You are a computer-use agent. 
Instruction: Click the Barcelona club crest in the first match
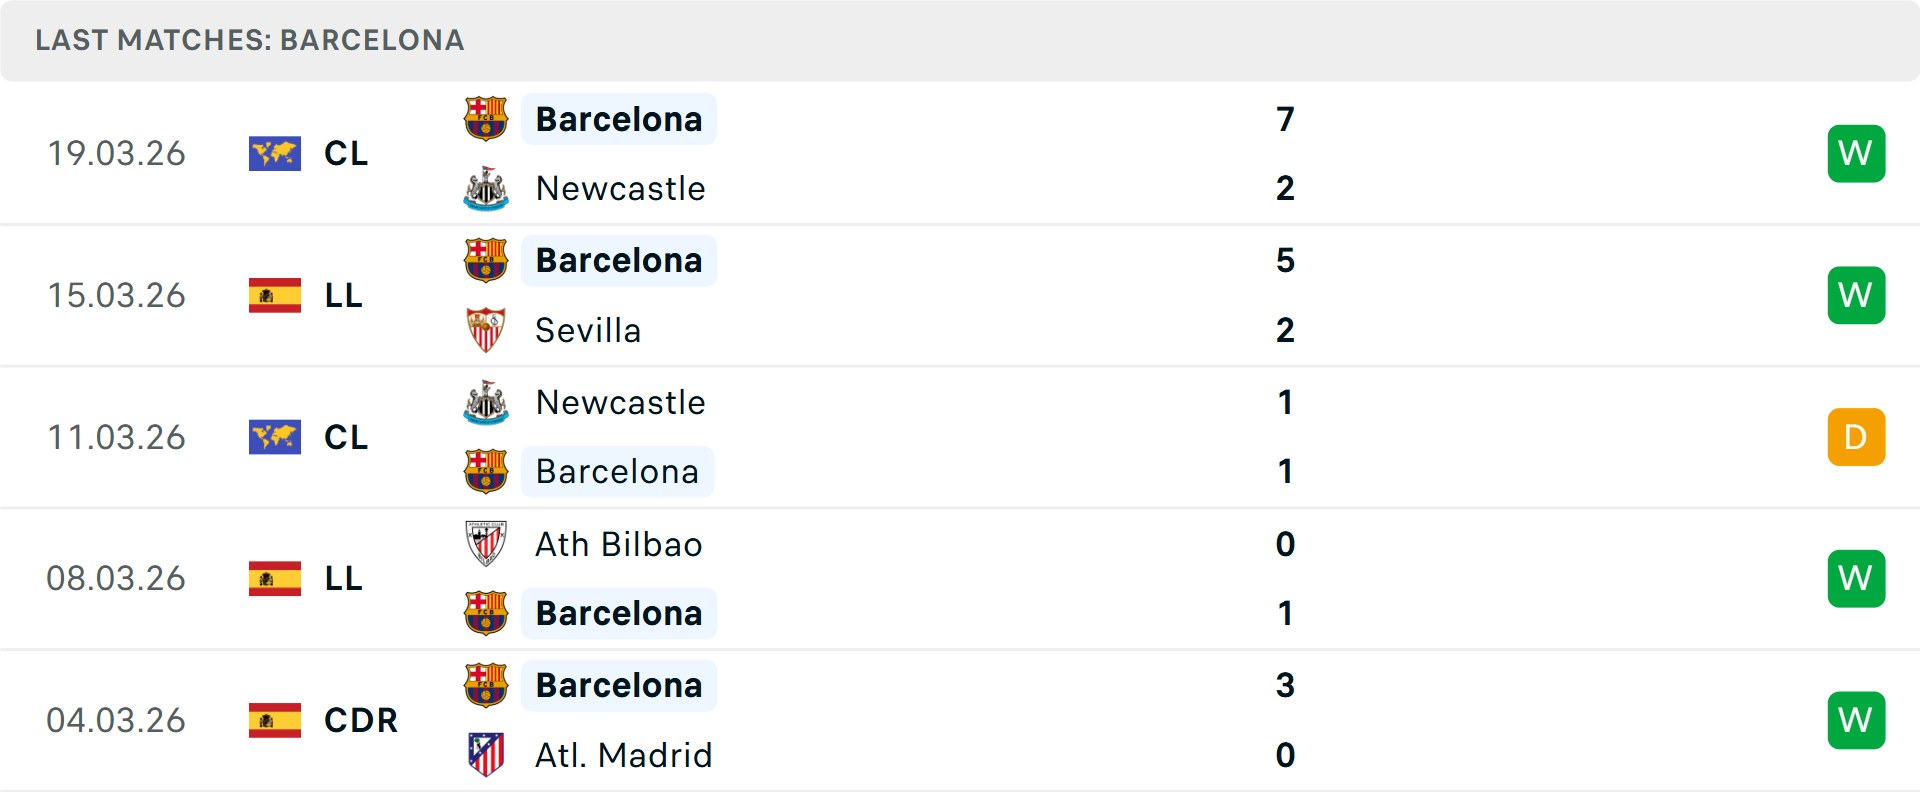point(486,118)
